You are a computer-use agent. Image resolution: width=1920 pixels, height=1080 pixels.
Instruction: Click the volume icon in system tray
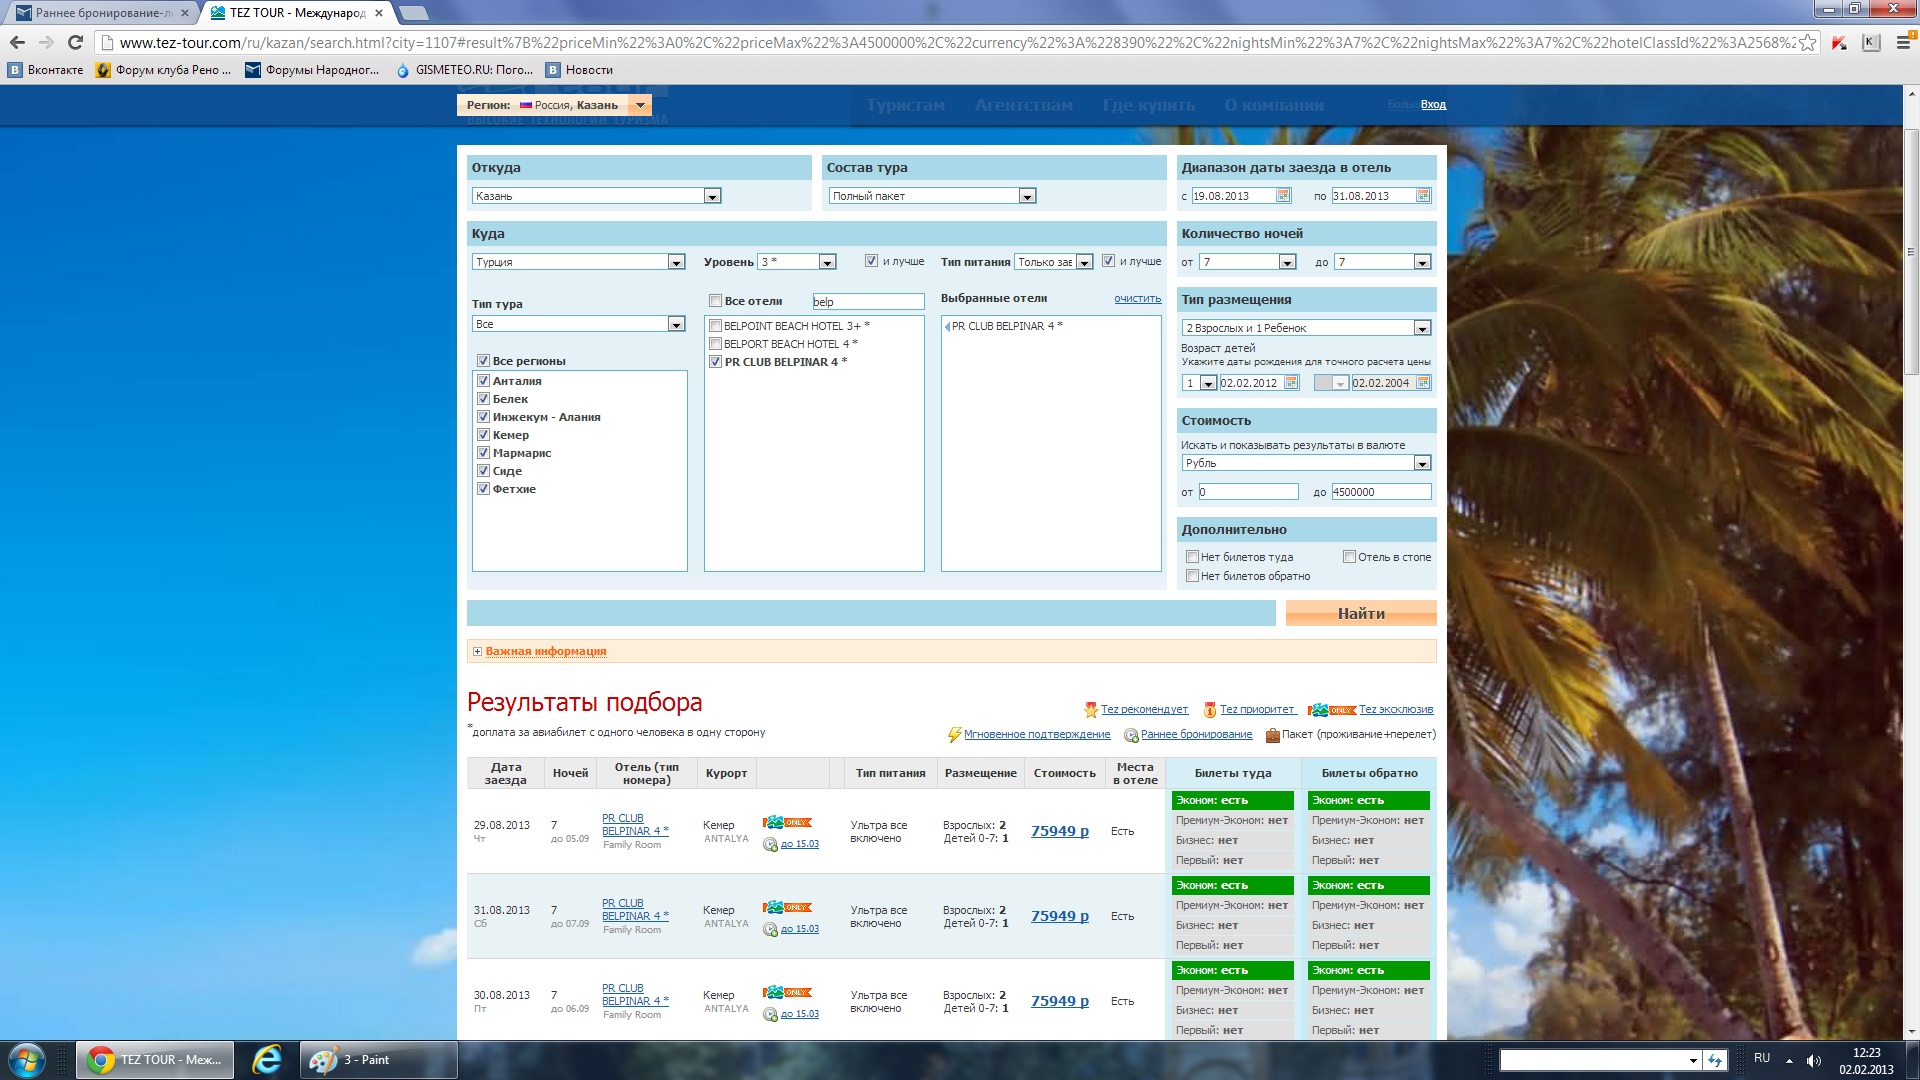pyautogui.click(x=1814, y=1060)
